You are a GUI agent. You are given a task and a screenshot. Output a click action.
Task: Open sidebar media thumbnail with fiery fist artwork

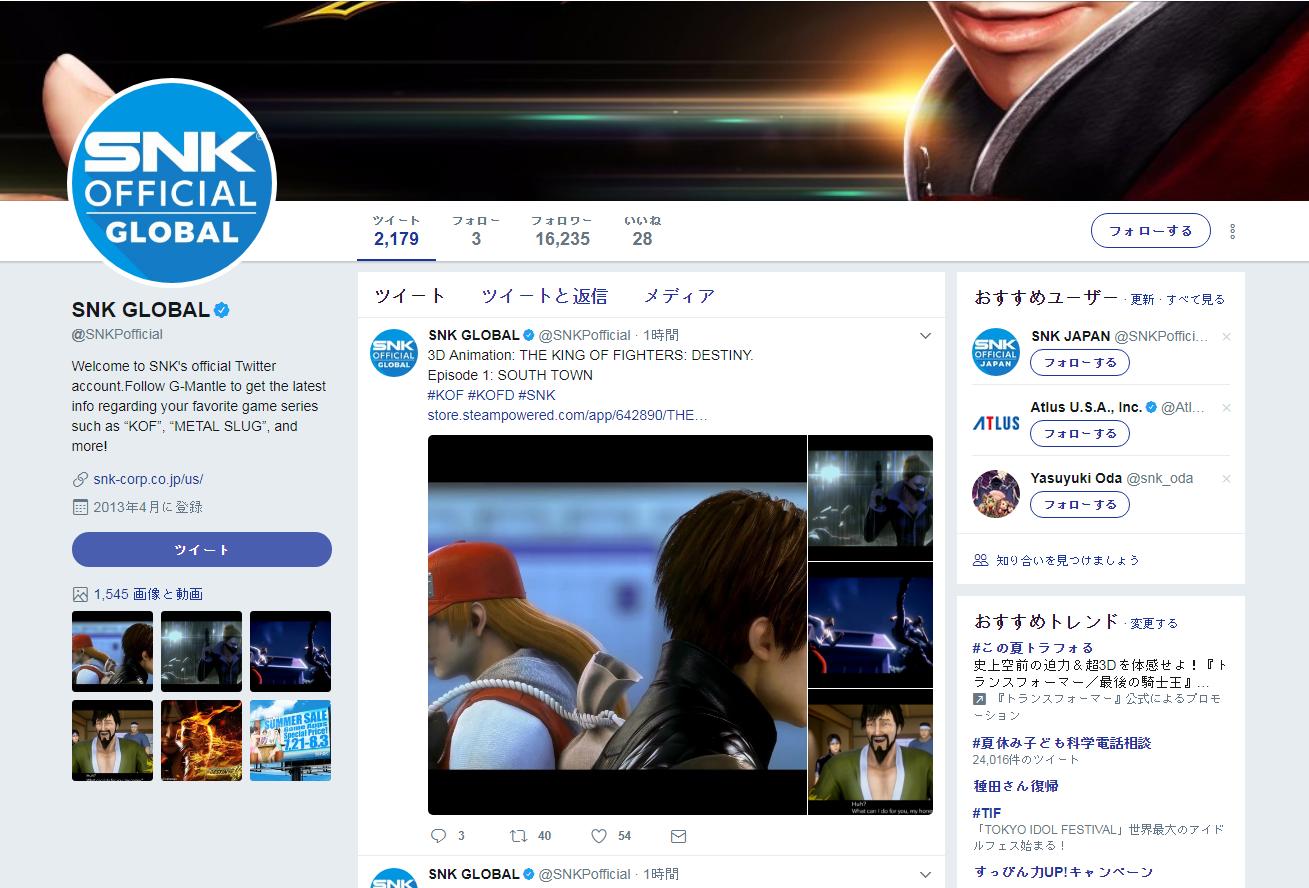tap(202, 740)
